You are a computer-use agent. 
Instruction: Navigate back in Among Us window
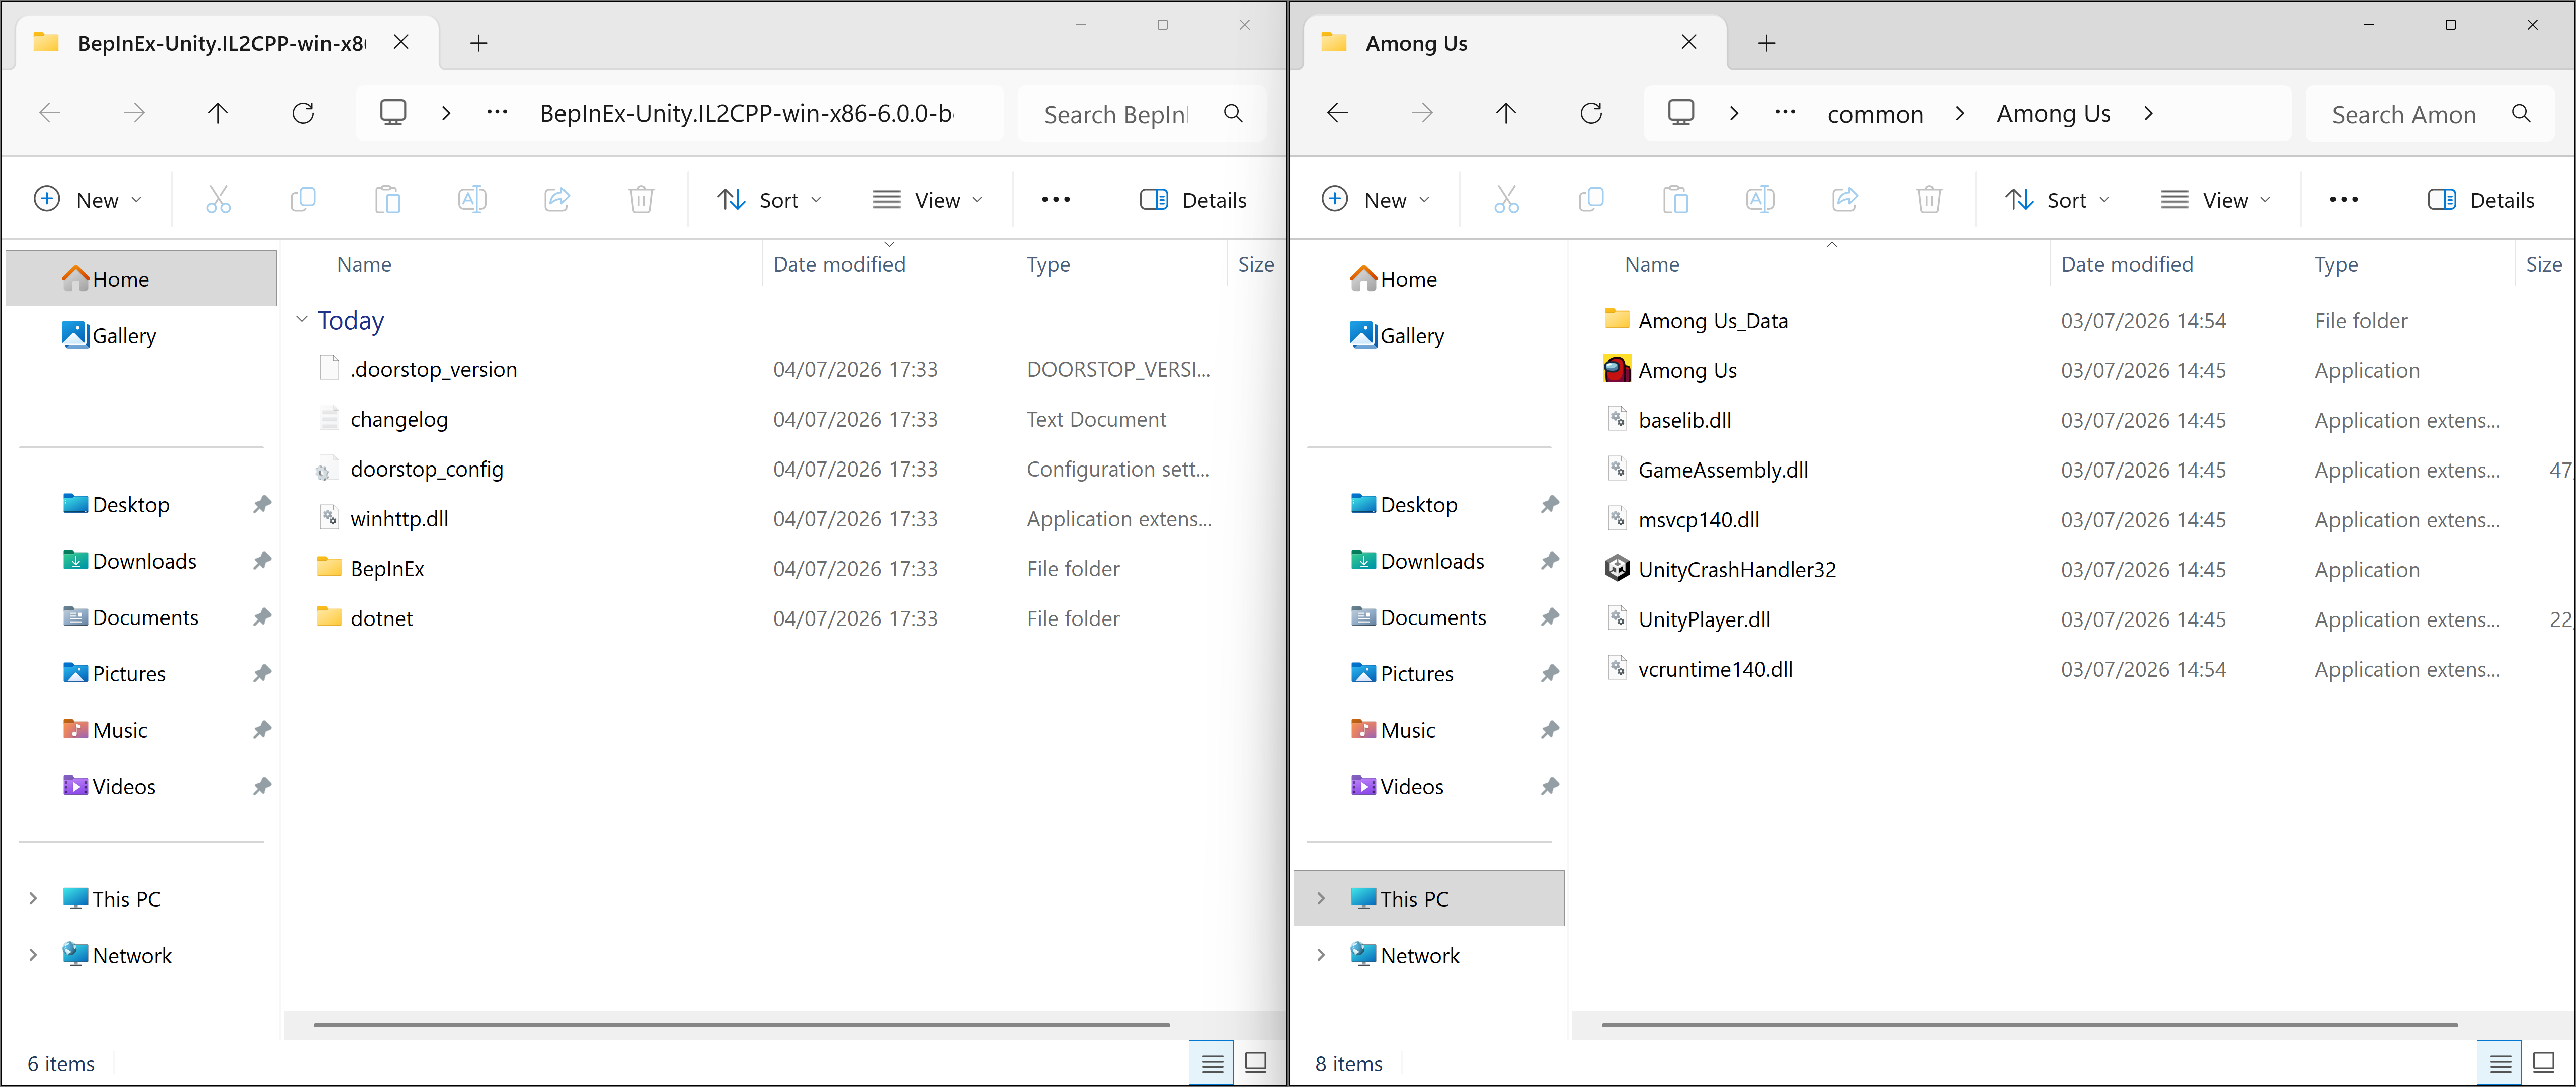[x=1338, y=113]
